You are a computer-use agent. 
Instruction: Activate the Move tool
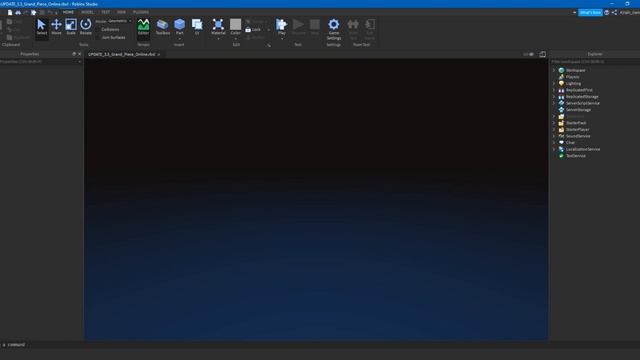tap(56, 27)
